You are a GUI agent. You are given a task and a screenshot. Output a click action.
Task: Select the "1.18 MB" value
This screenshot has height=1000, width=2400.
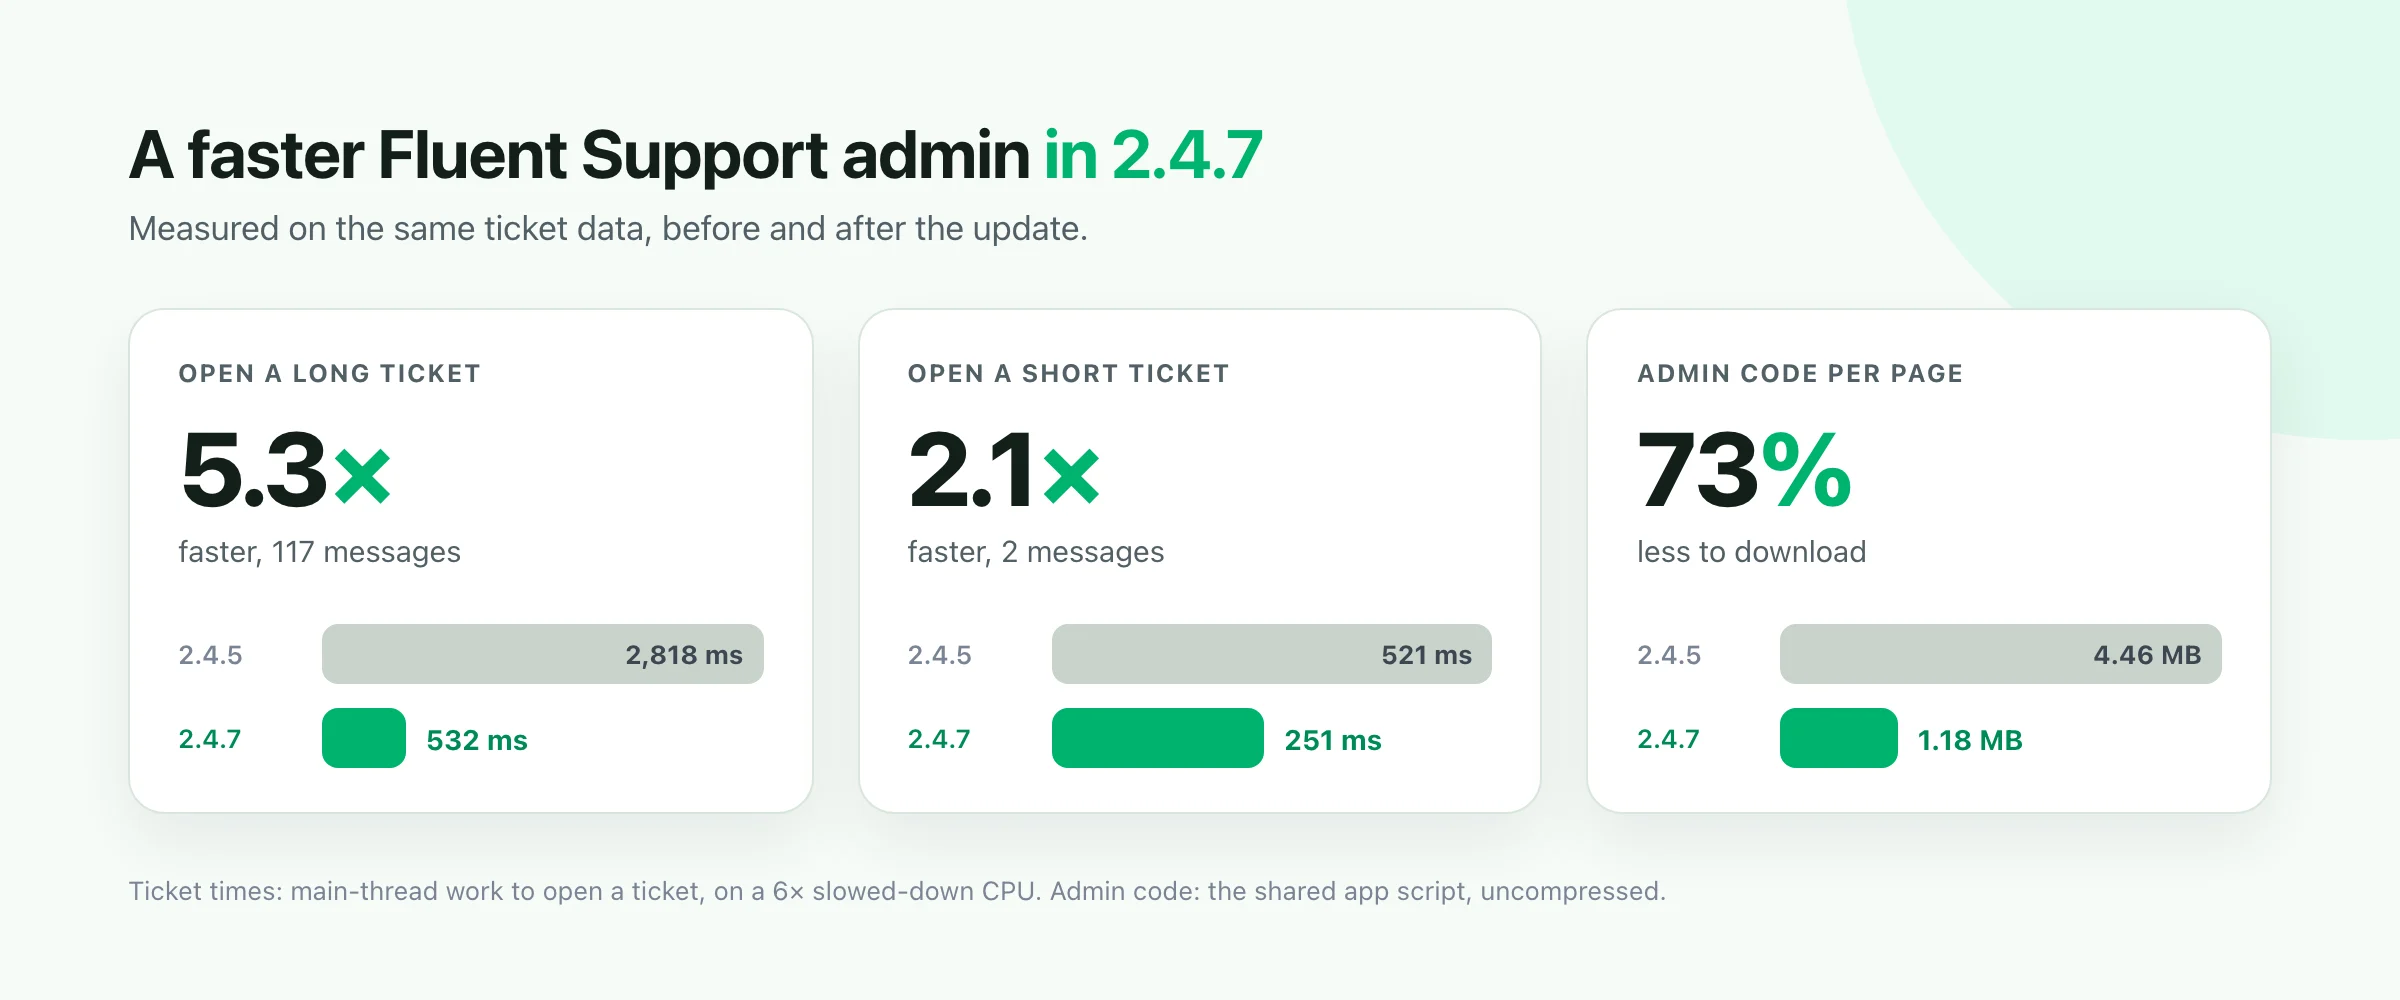(1970, 740)
